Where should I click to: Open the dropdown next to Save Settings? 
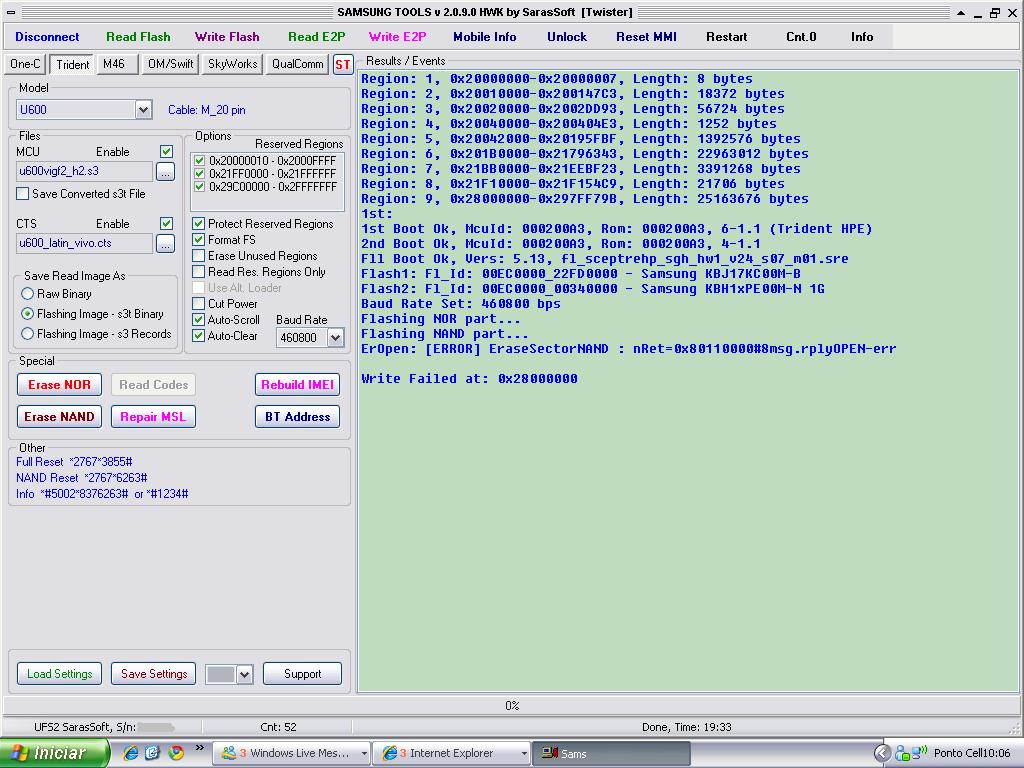(245, 675)
